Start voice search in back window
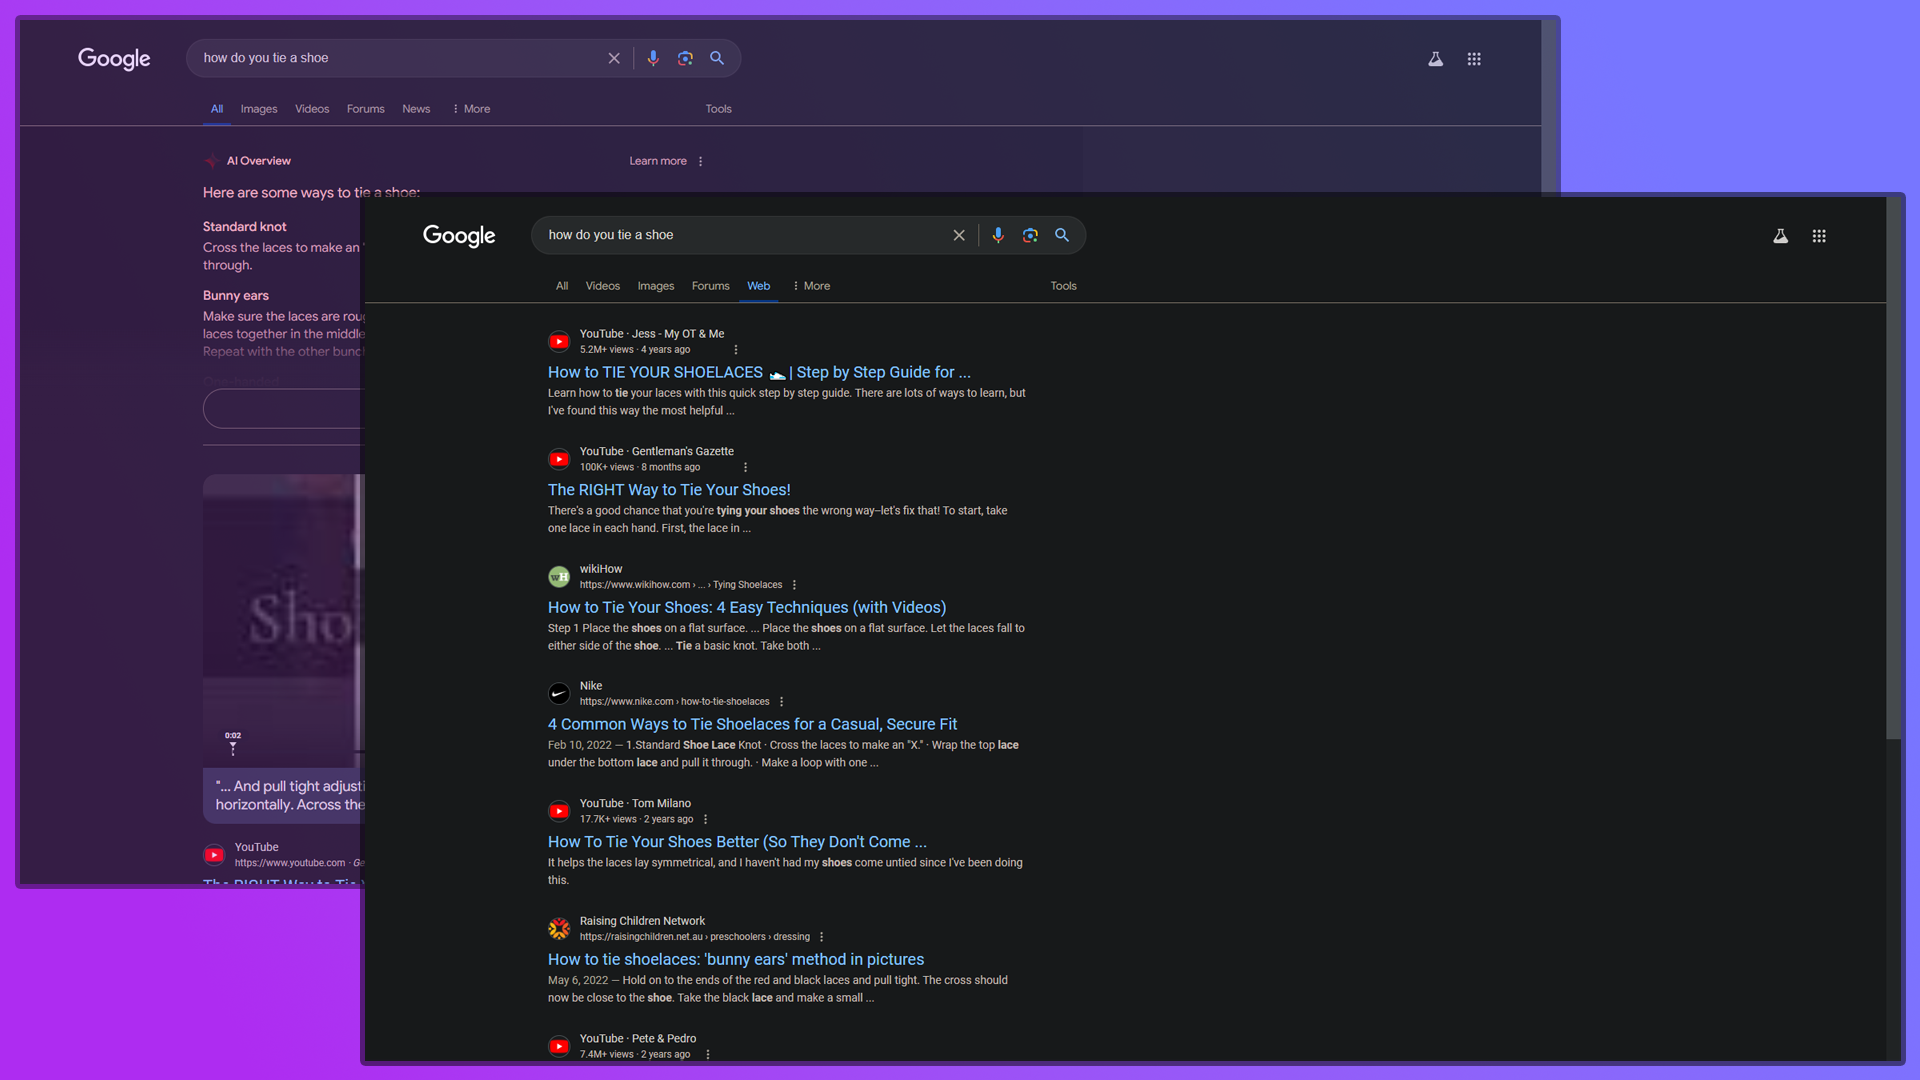The image size is (1920, 1080). pos(653,59)
